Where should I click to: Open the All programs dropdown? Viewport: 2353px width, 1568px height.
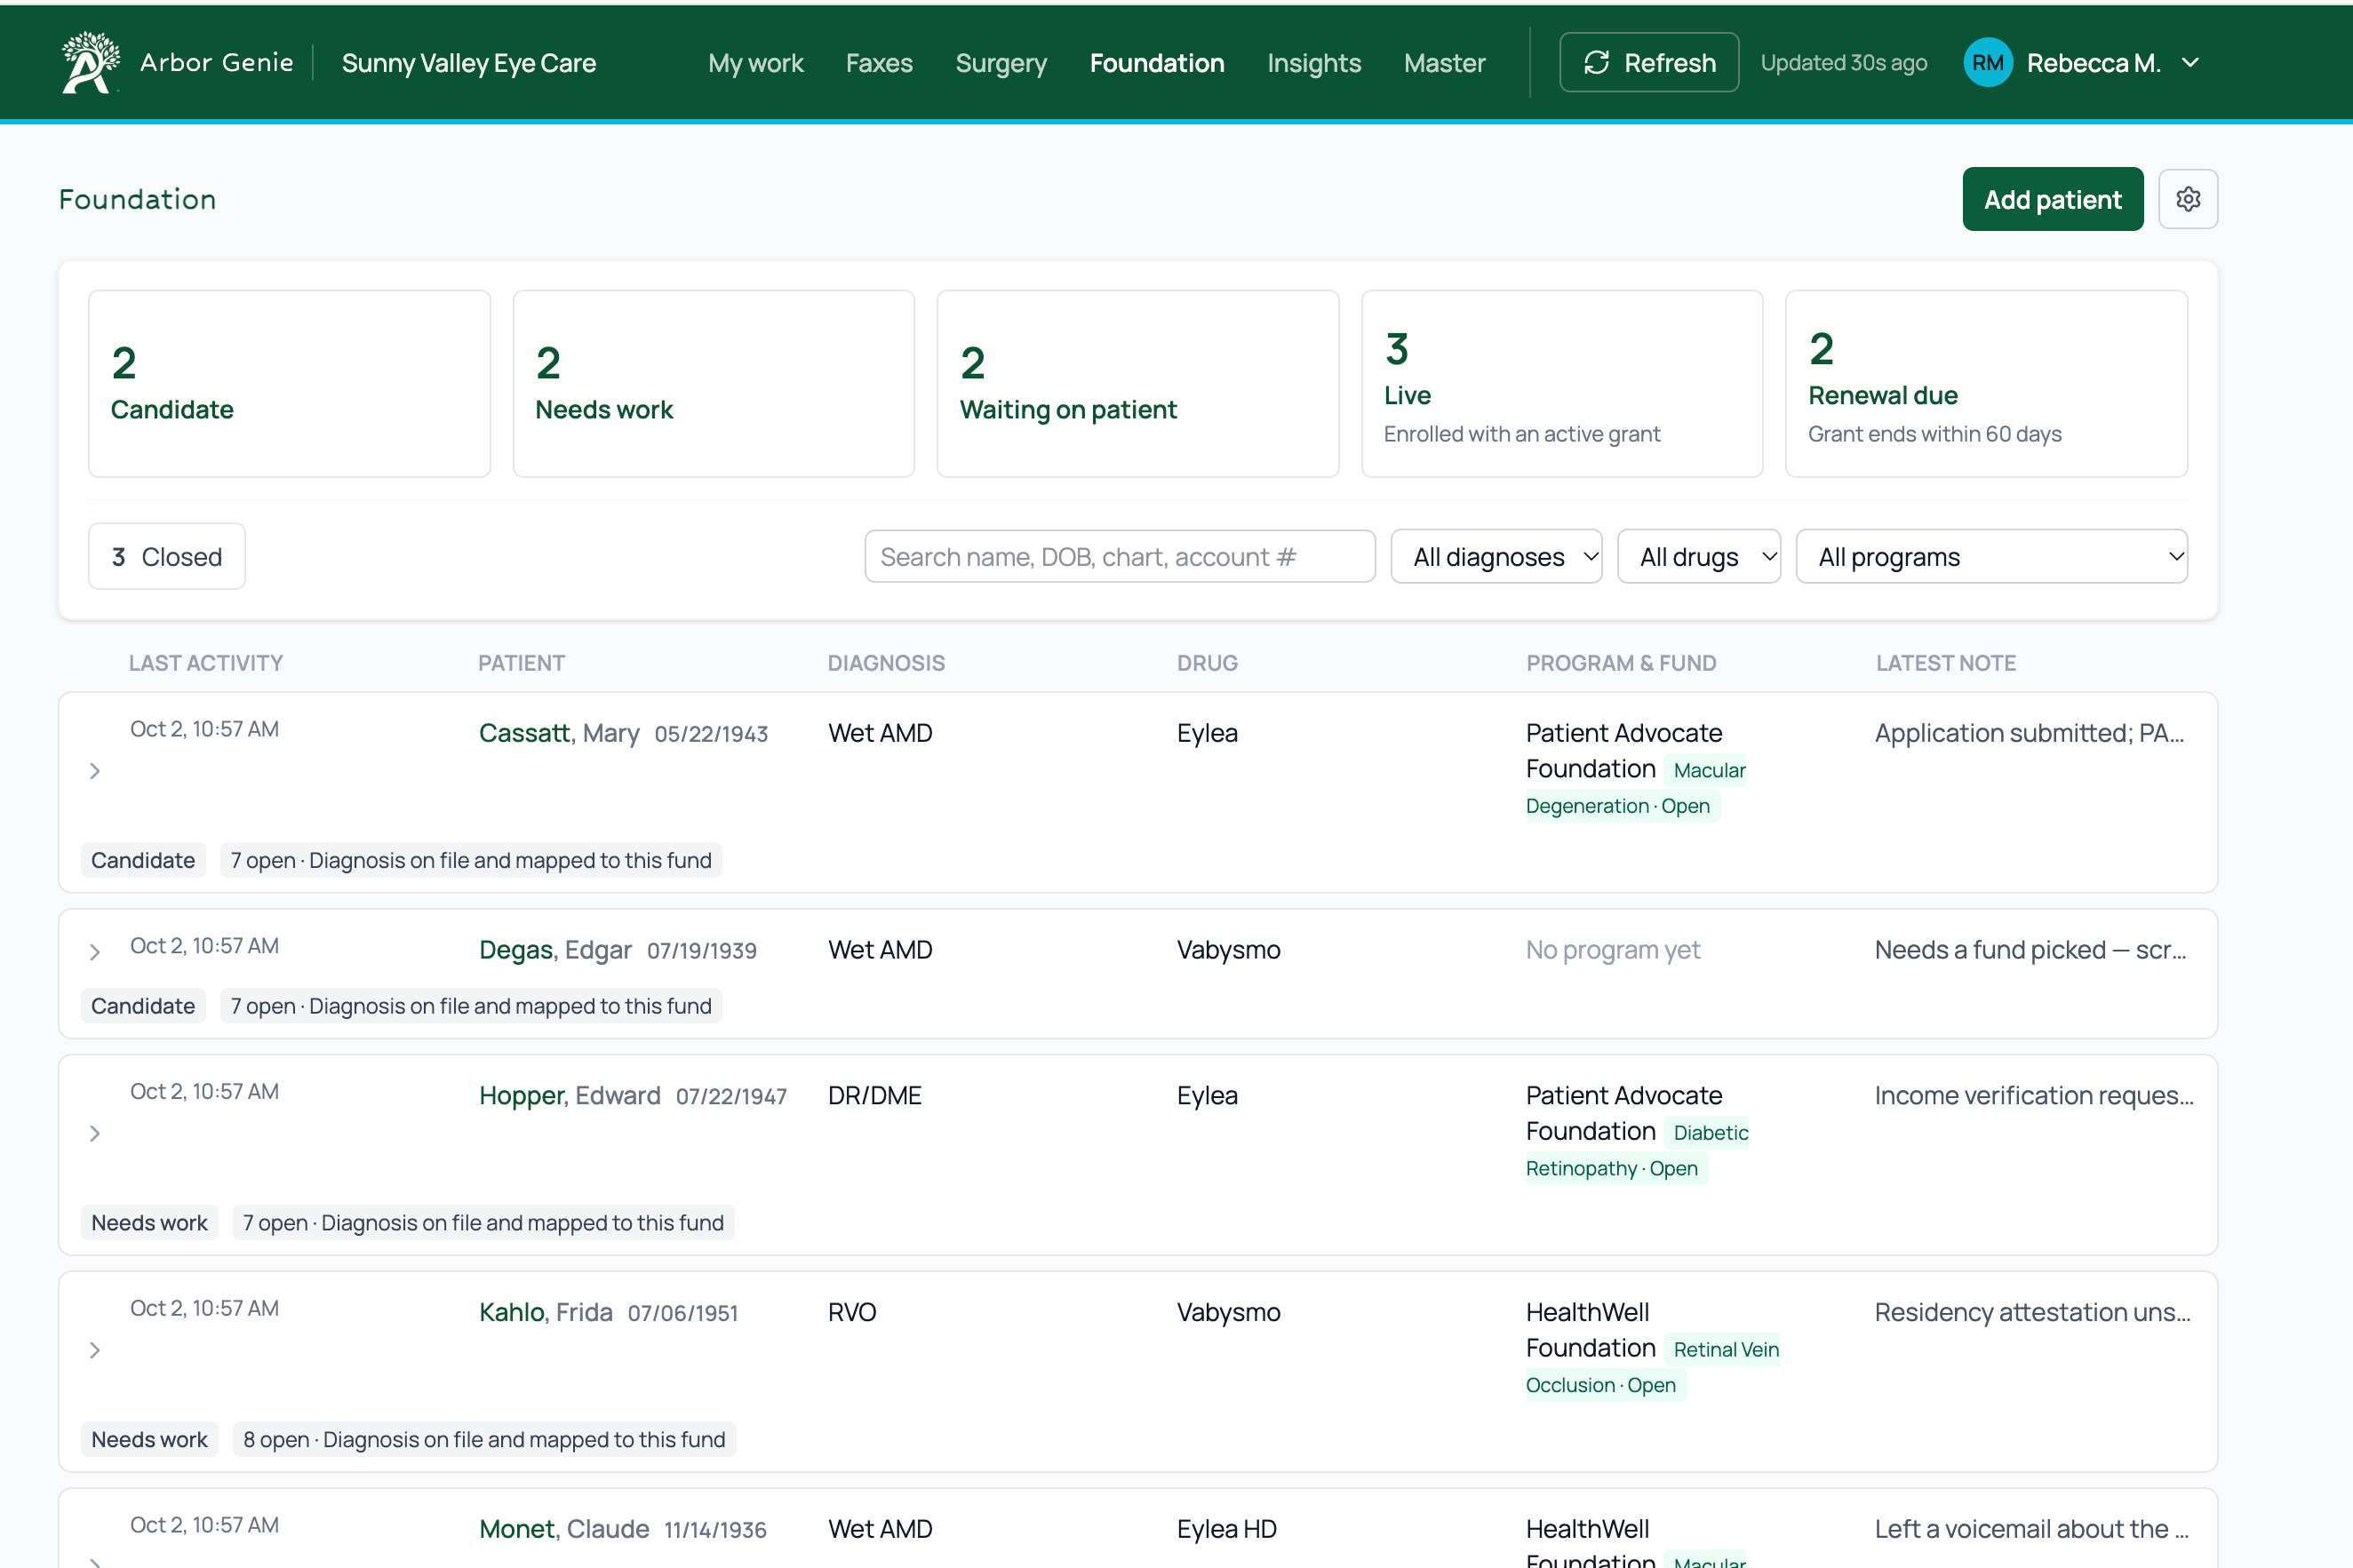tap(1991, 556)
